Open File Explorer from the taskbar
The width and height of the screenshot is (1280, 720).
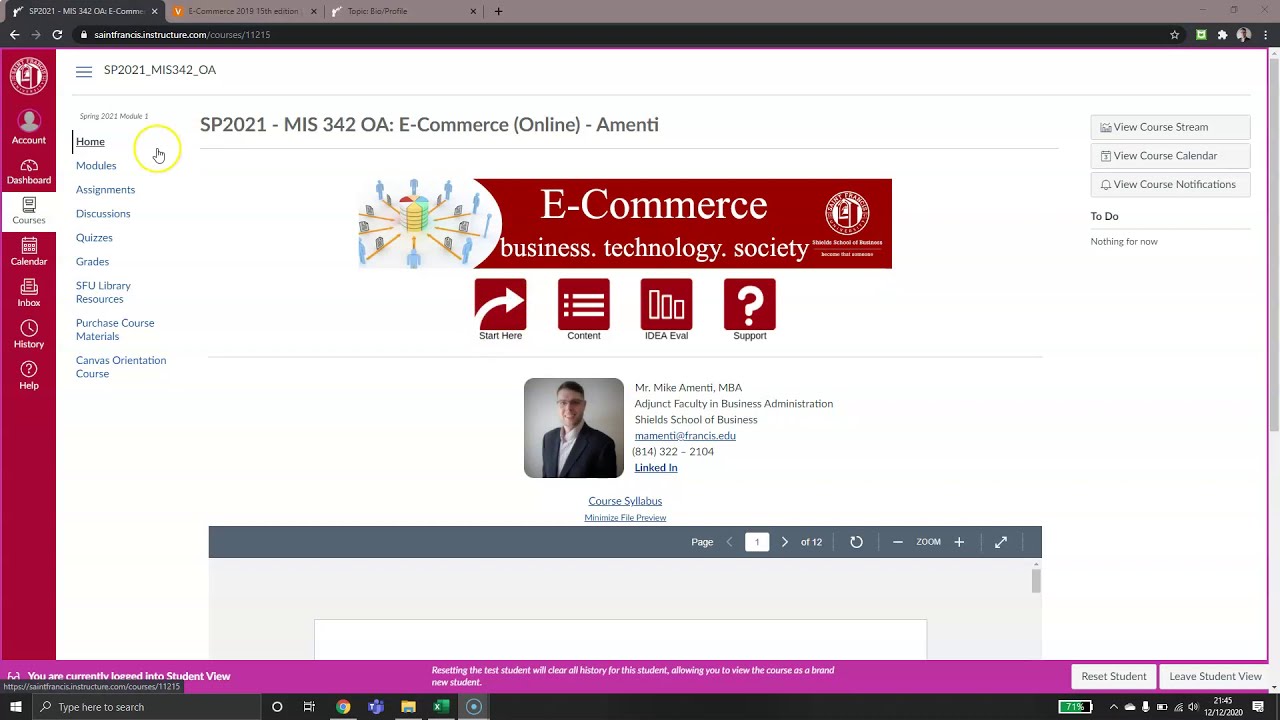point(408,707)
